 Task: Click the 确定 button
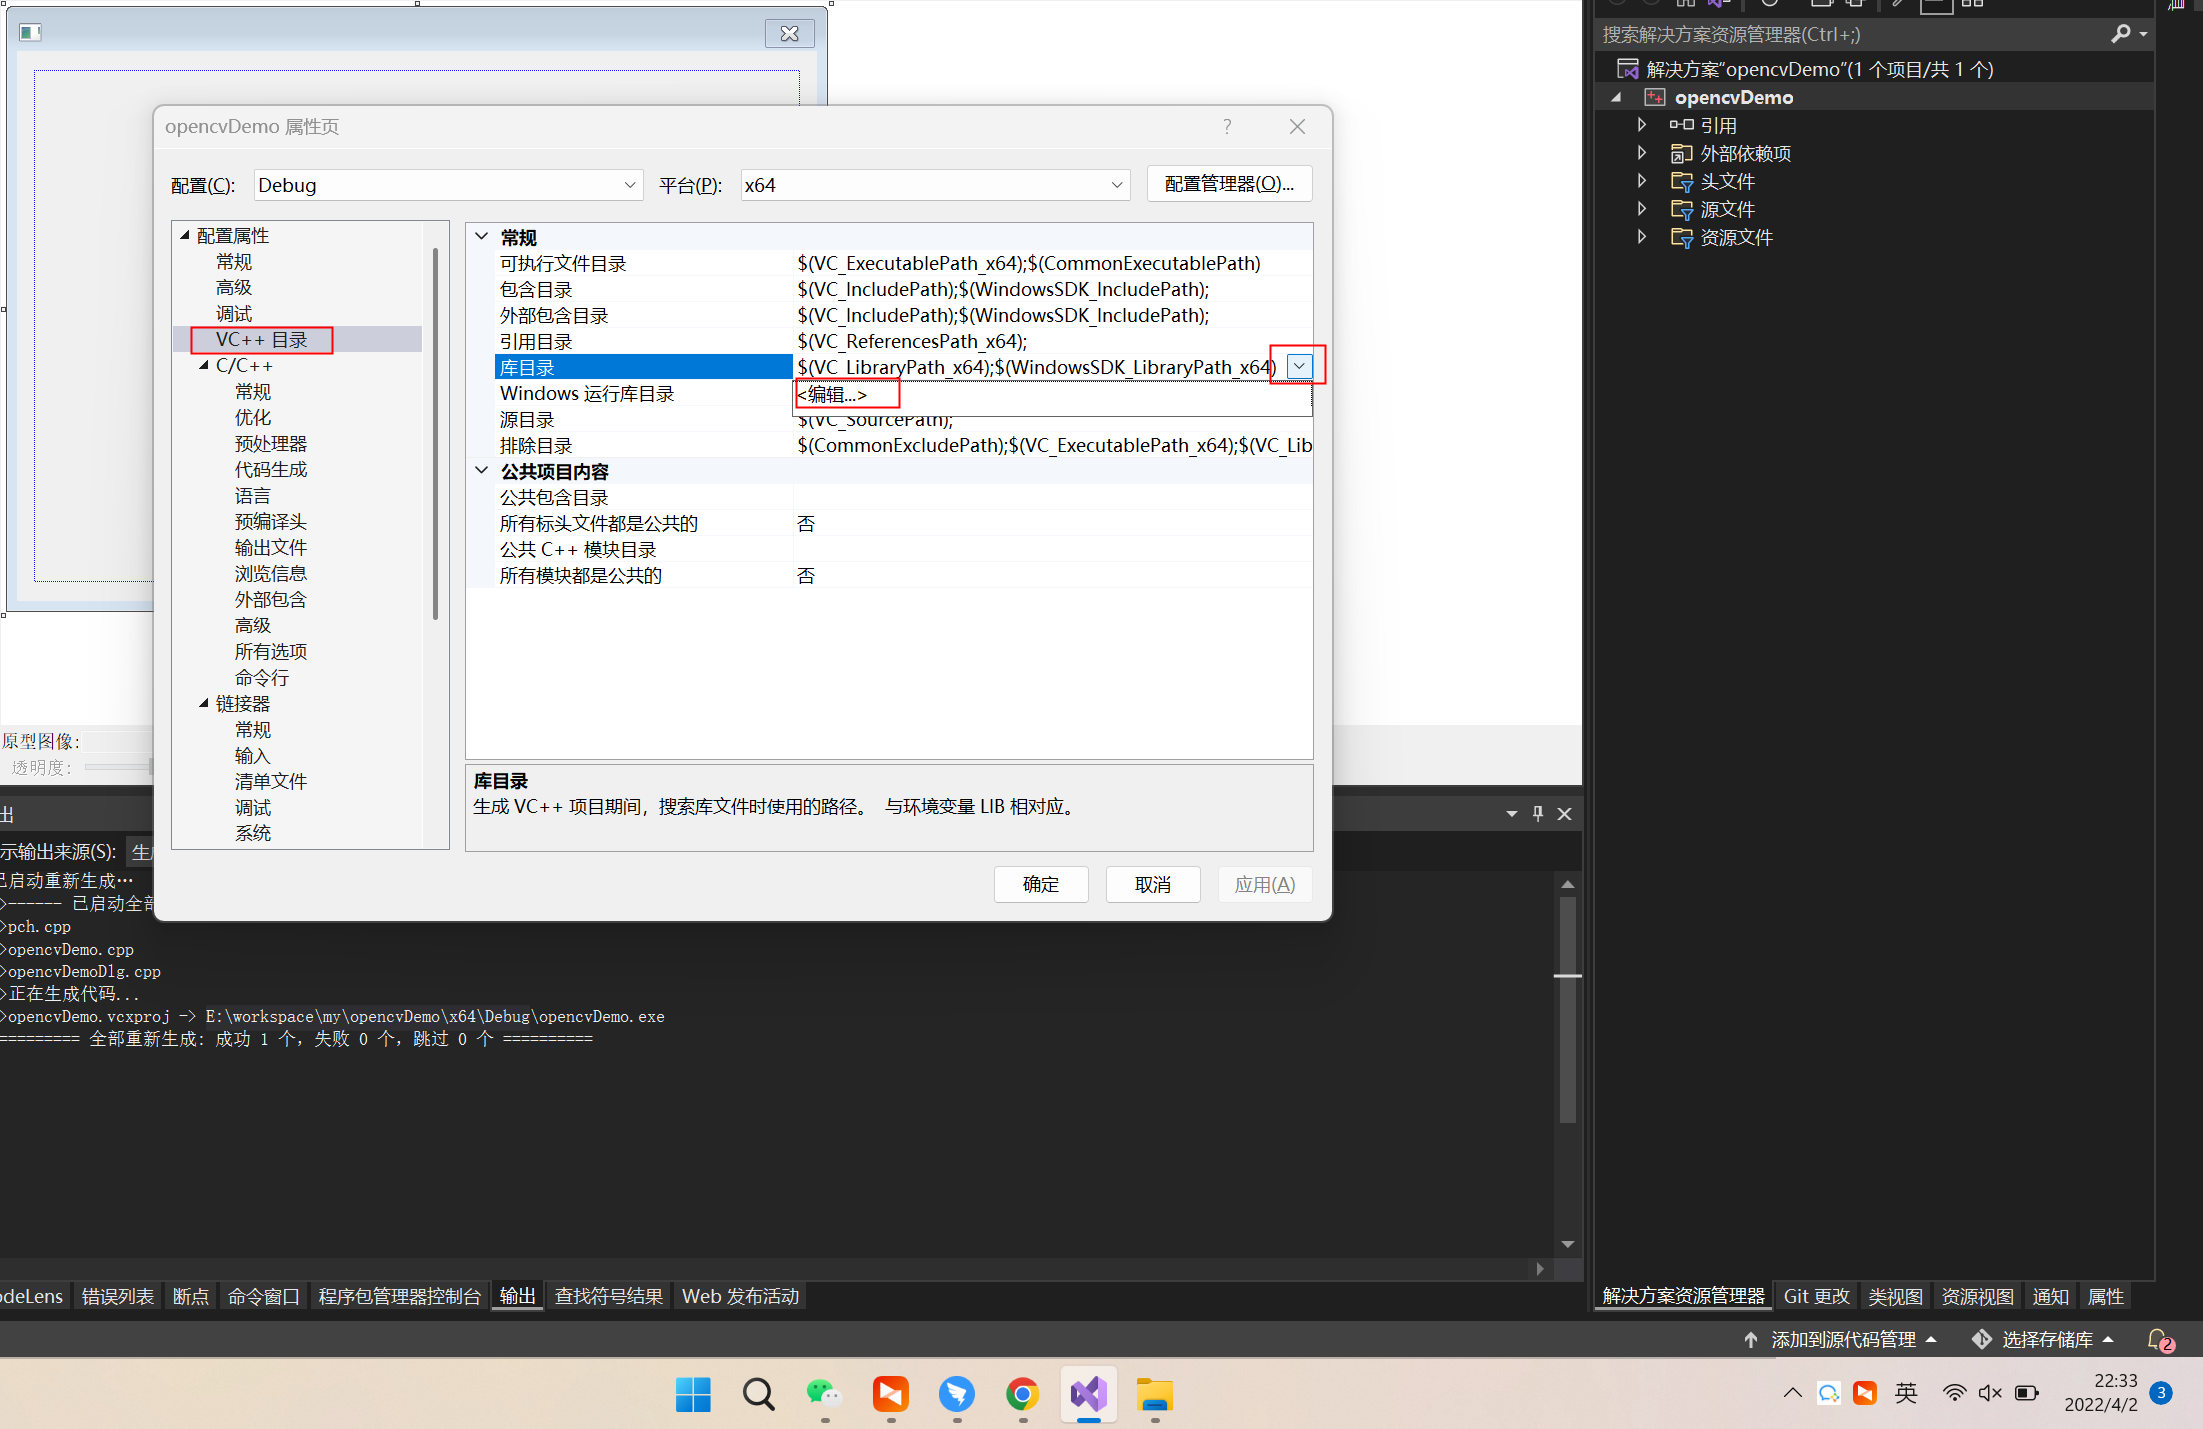click(1040, 884)
